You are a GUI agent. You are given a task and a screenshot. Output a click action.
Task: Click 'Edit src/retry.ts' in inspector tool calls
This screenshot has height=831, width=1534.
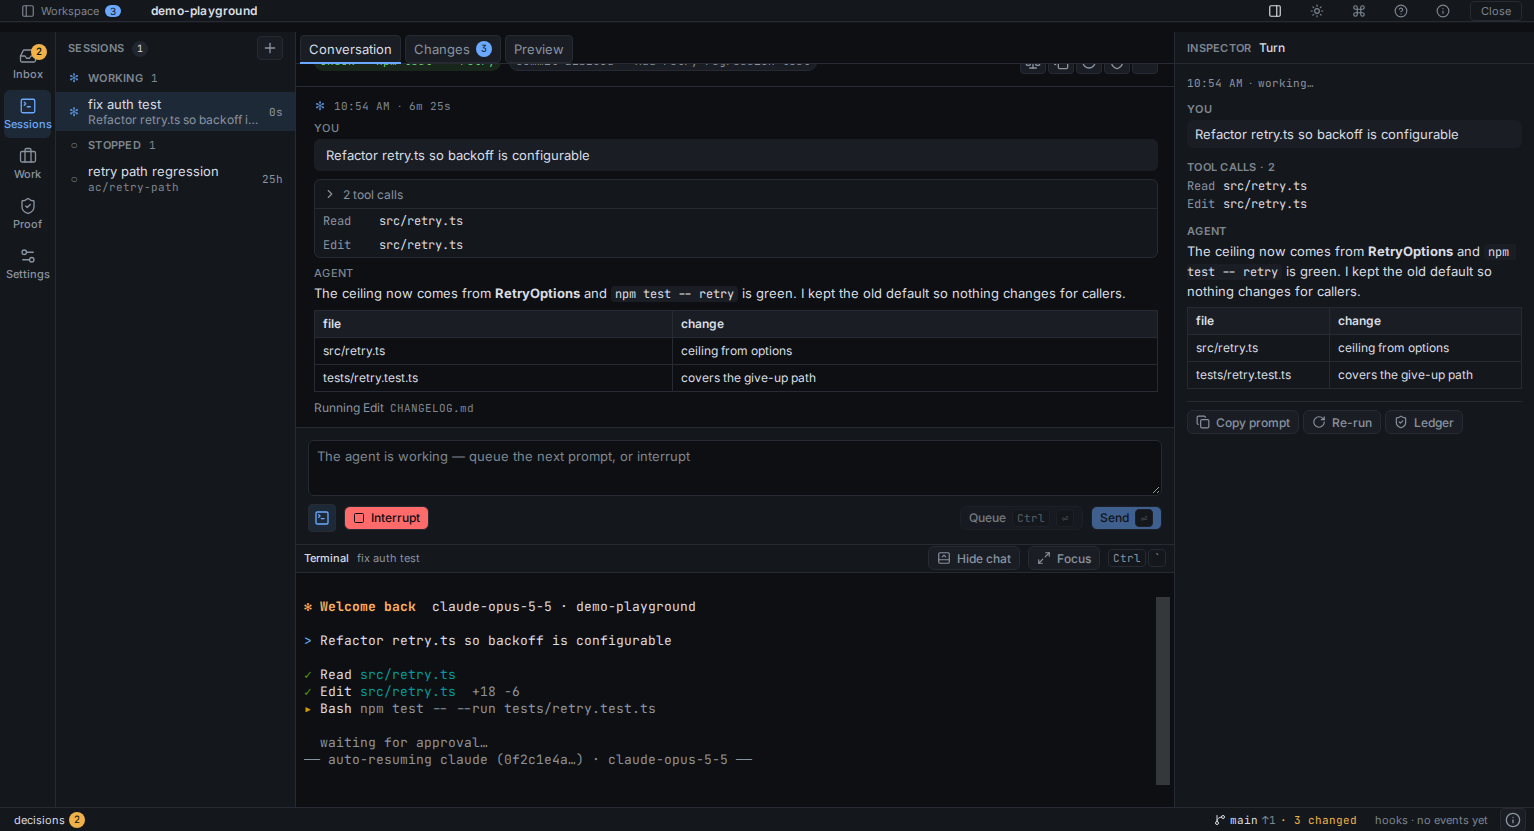1247,204
